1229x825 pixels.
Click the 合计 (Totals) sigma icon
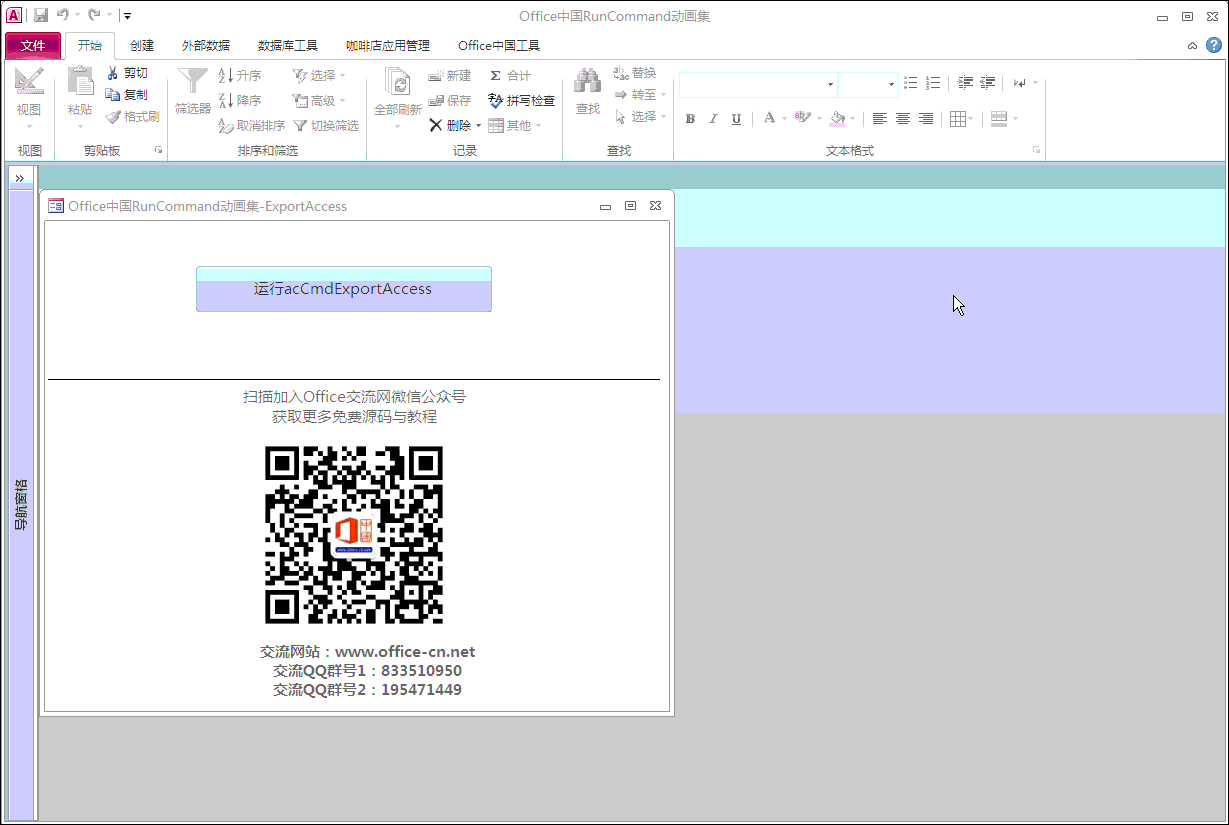coord(495,76)
